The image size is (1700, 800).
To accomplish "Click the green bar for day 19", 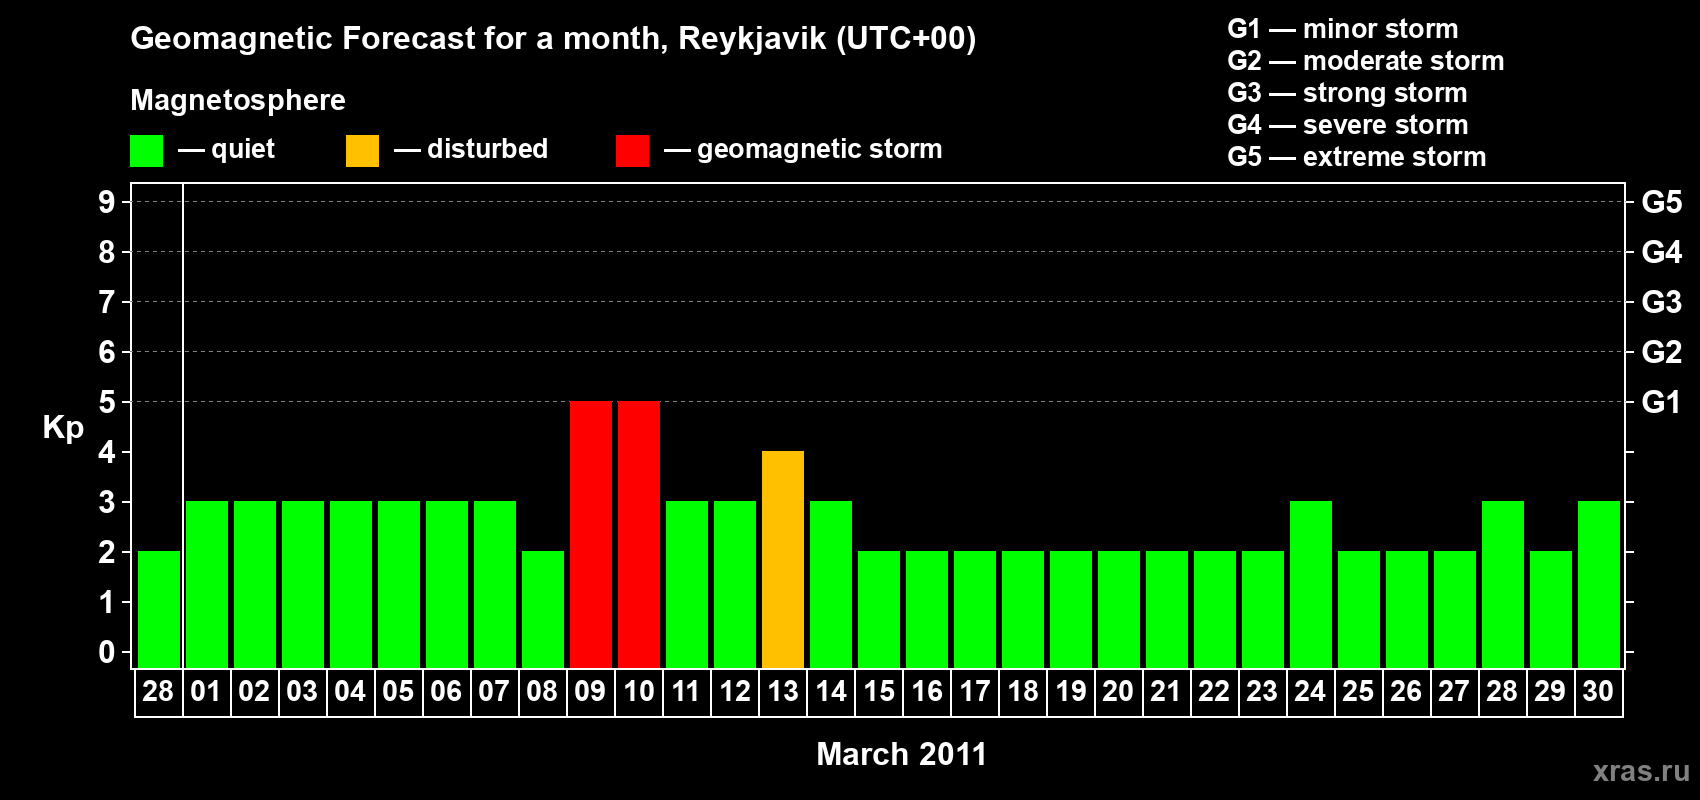I will pos(1071,610).
